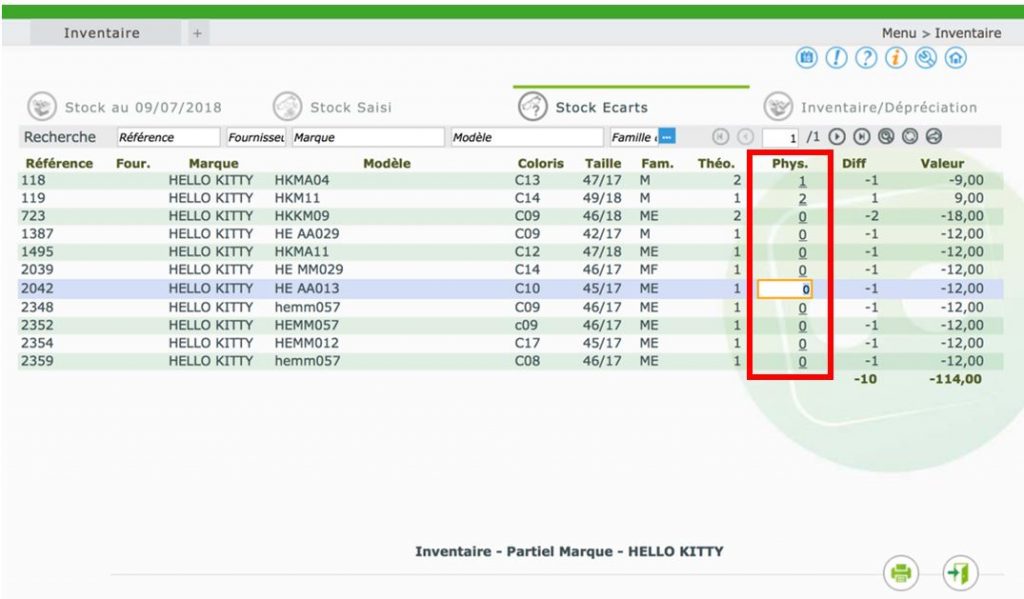Open the question mark help icon
This screenshot has width=1024, height=599.
click(x=866, y=58)
